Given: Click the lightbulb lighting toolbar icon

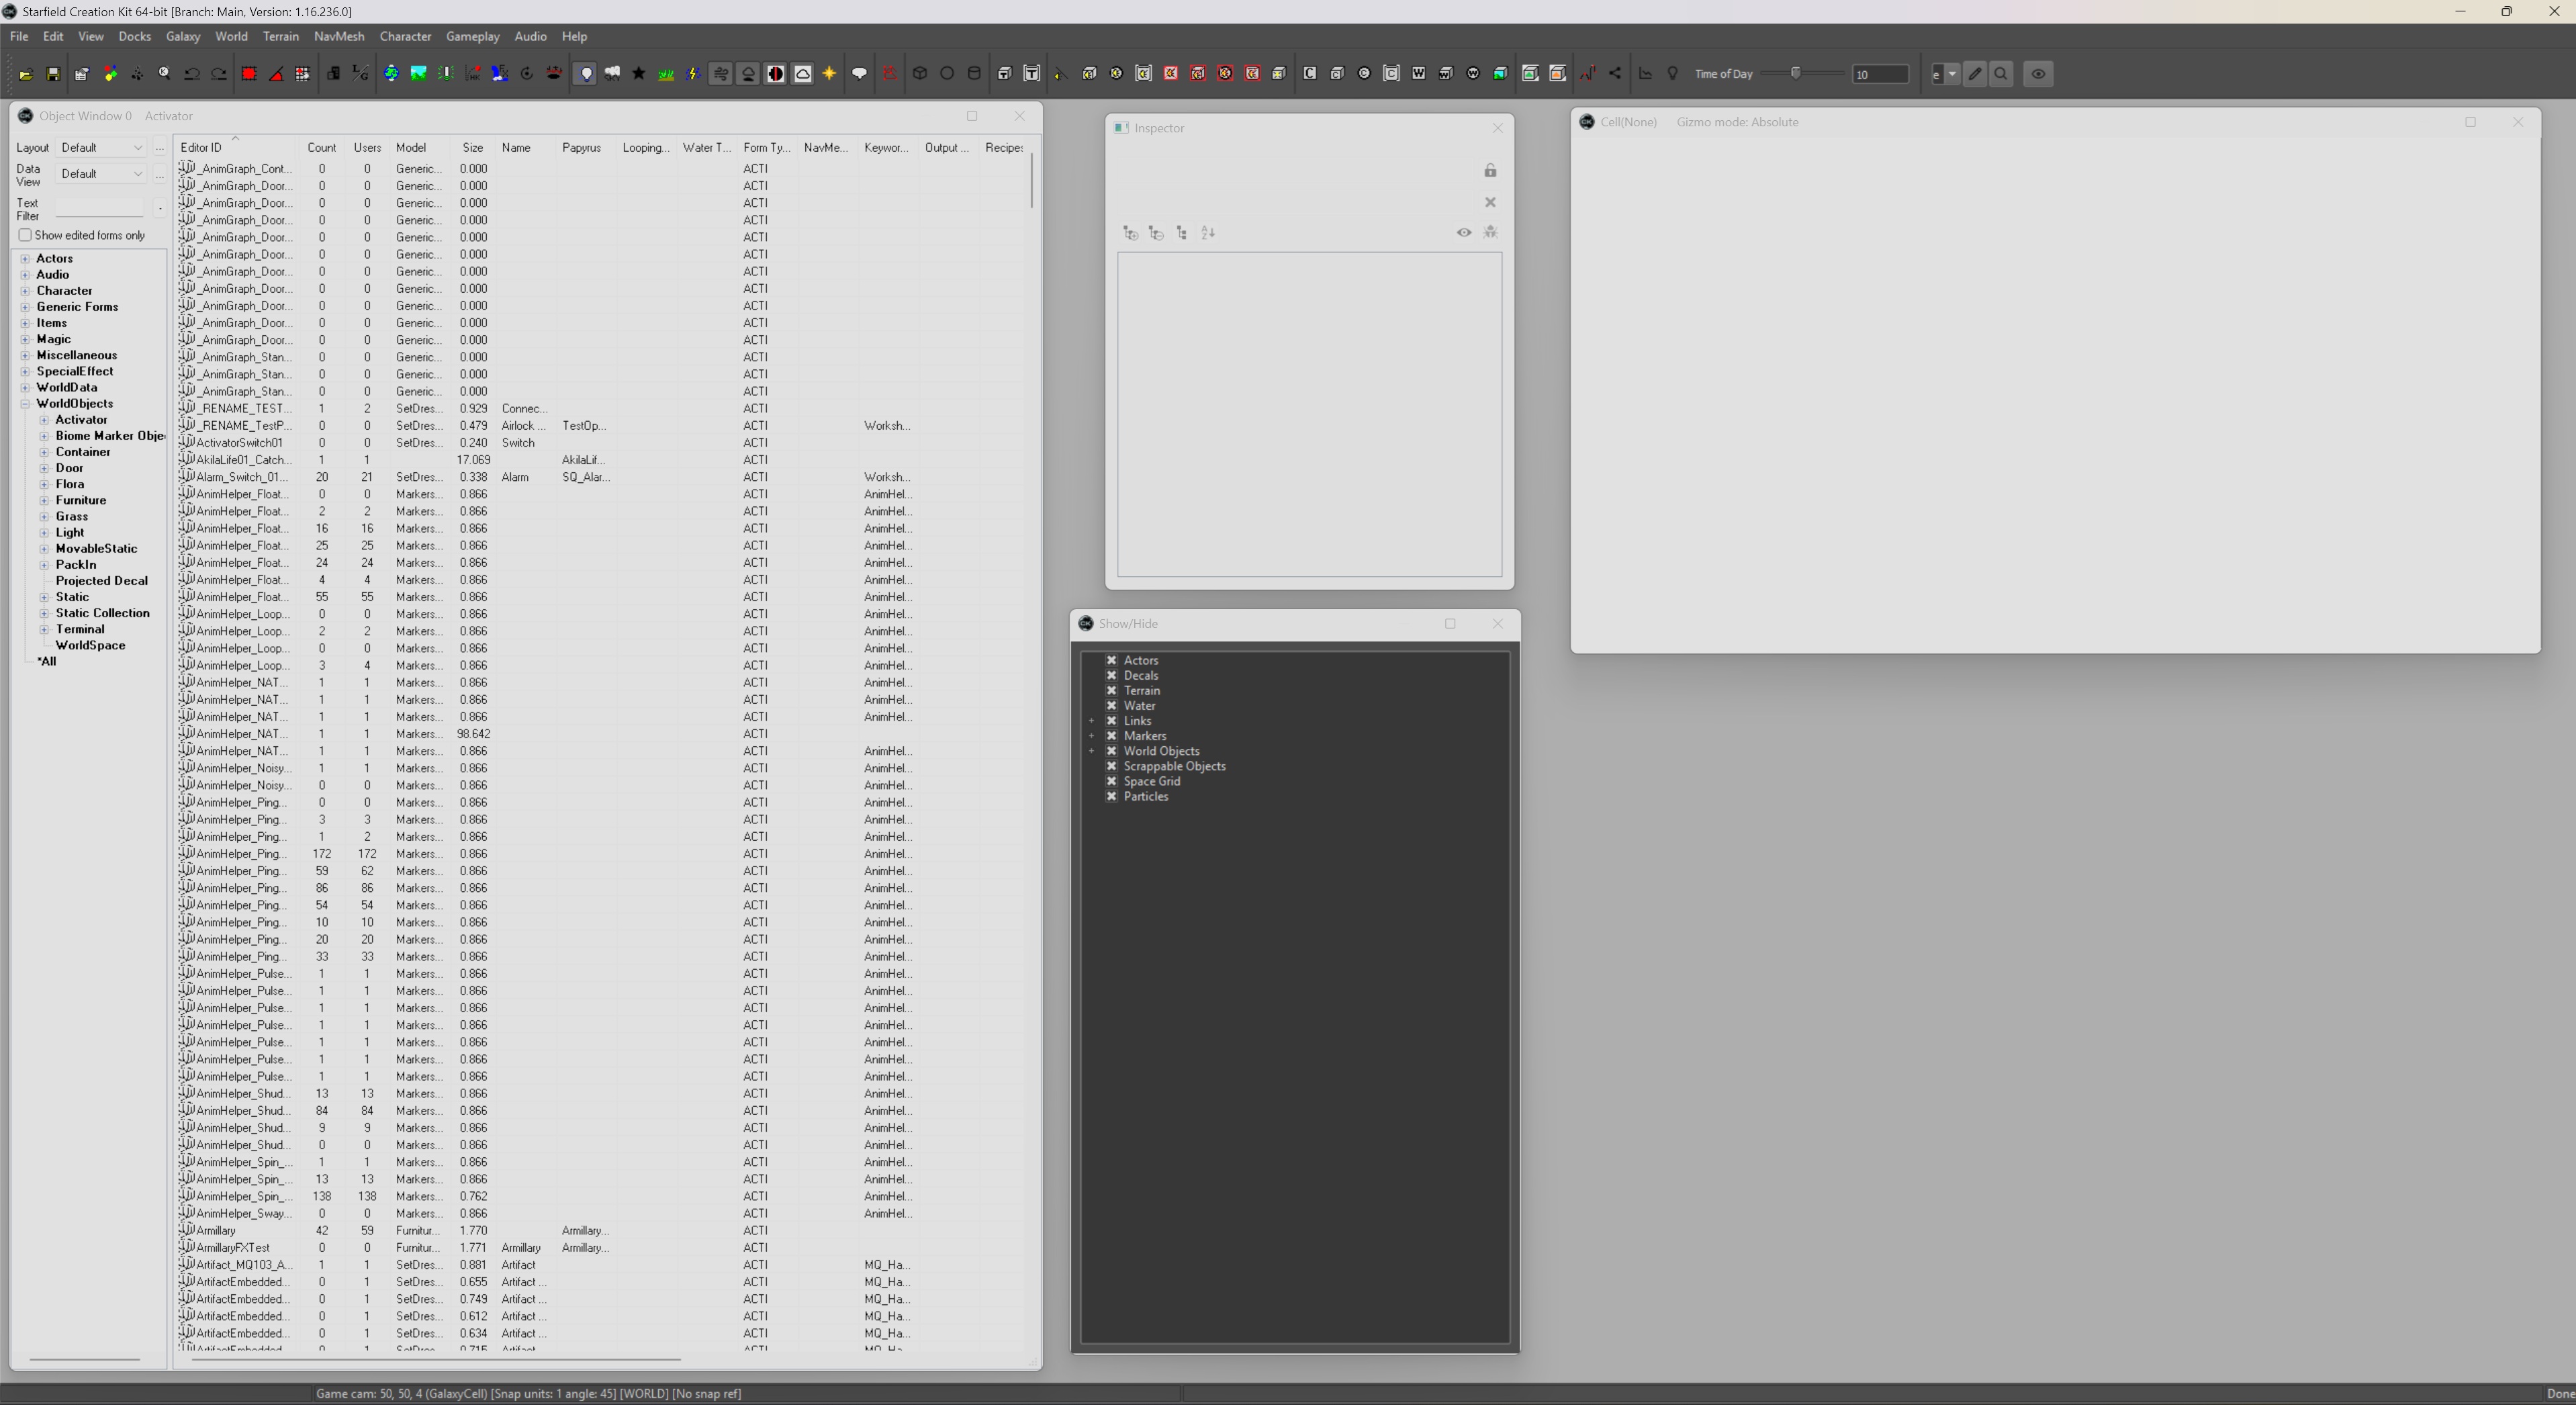Looking at the screenshot, I should click(586, 74).
